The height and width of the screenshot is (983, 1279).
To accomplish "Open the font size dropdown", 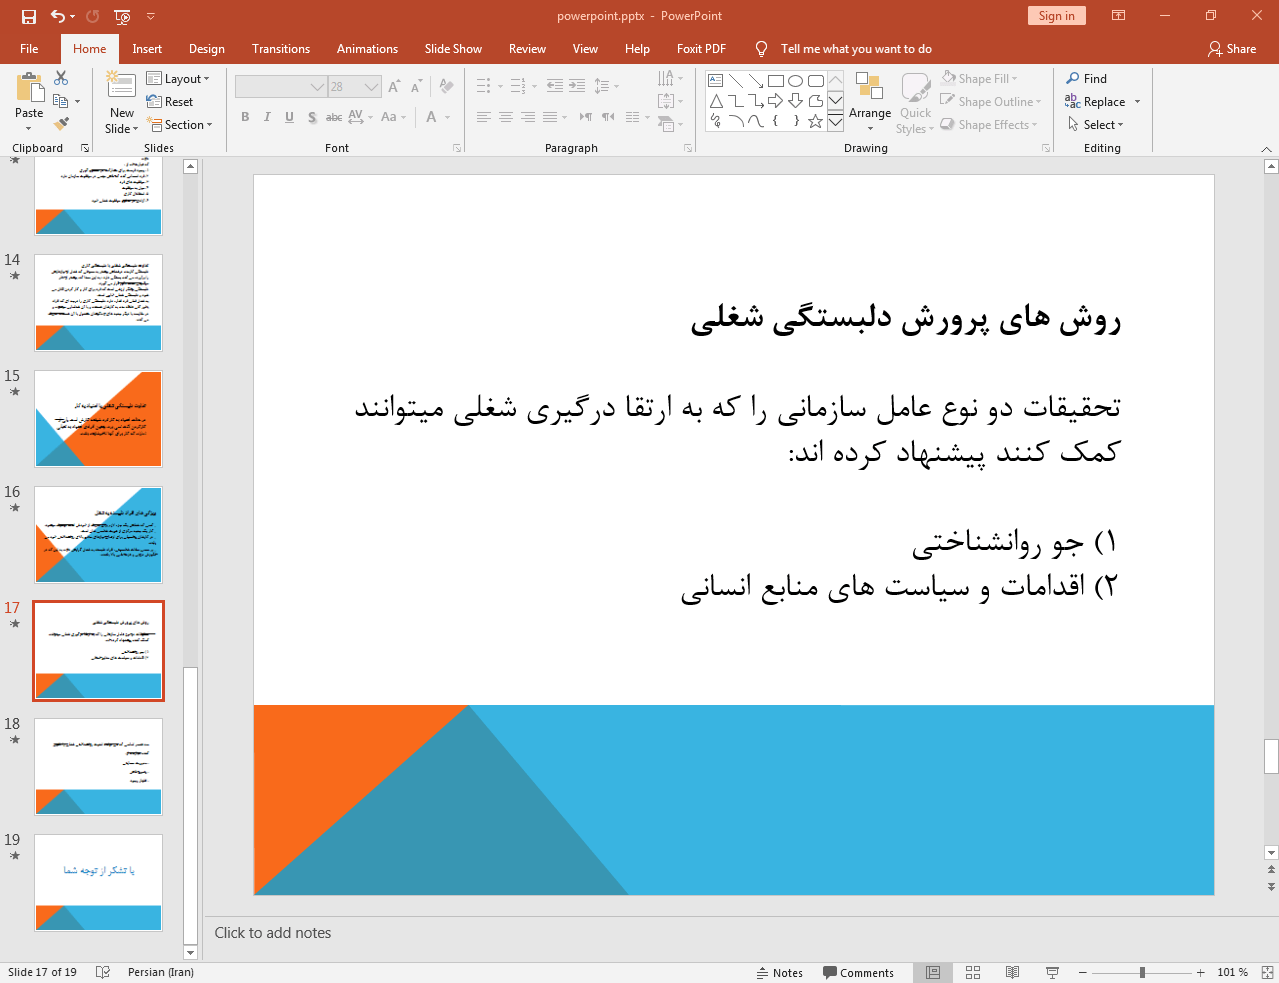I will (x=371, y=87).
